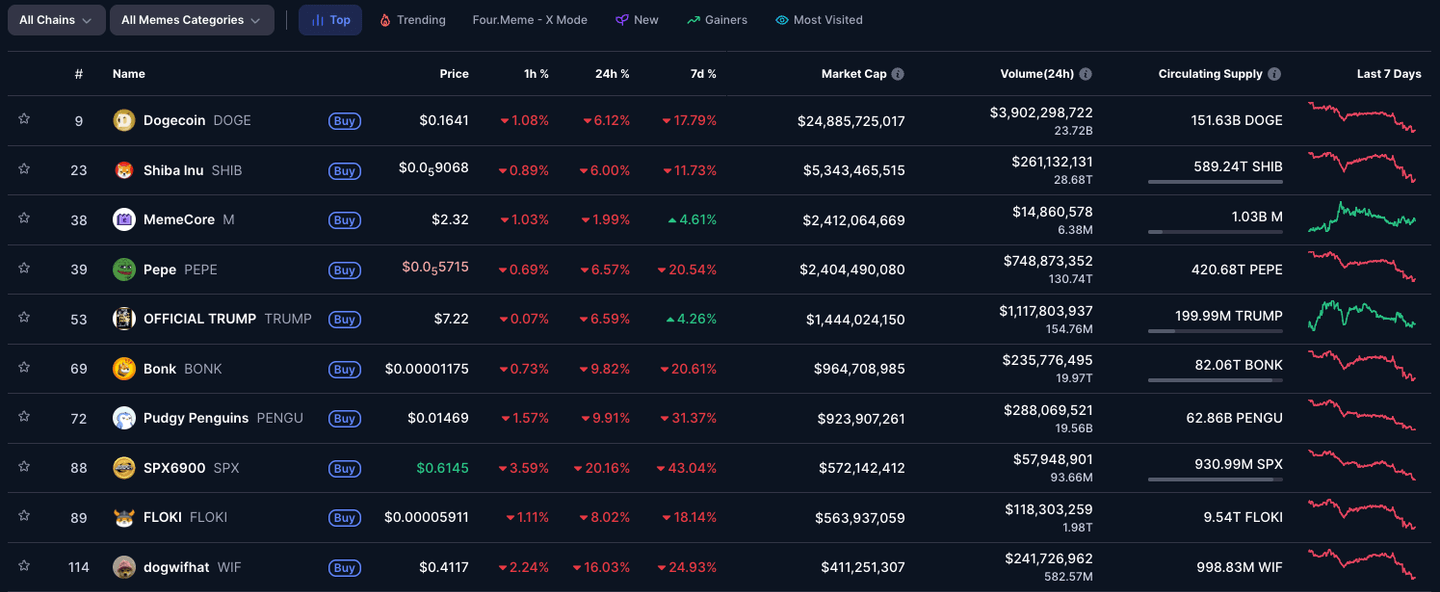Click the Bonk coin logo icon
This screenshot has height=592, width=1440.
click(x=124, y=369)
